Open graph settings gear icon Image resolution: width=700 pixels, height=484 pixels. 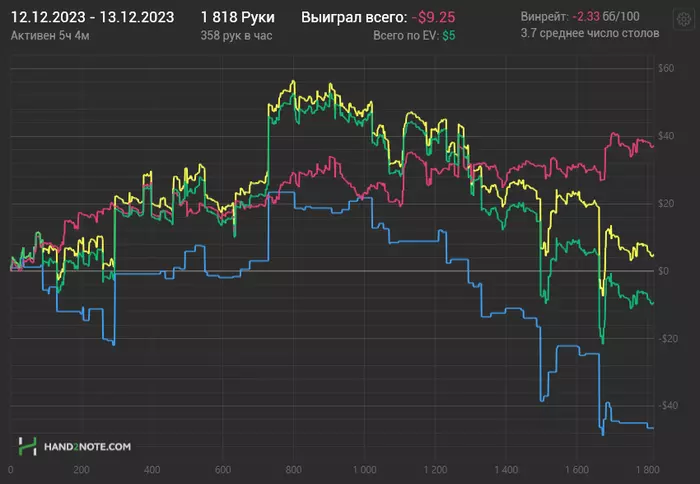click(x=683, y=19)
